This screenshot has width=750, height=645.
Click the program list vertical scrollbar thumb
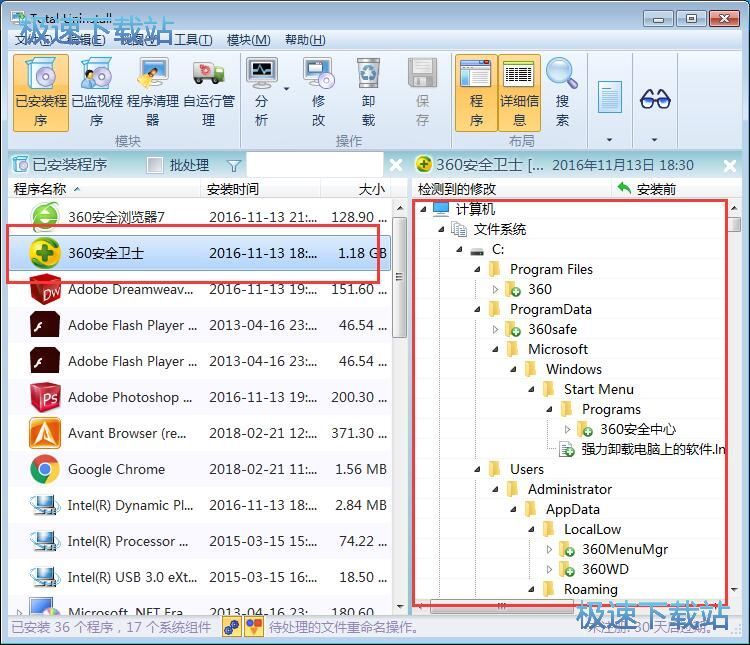pyautogui.click(x=399, y=278)
